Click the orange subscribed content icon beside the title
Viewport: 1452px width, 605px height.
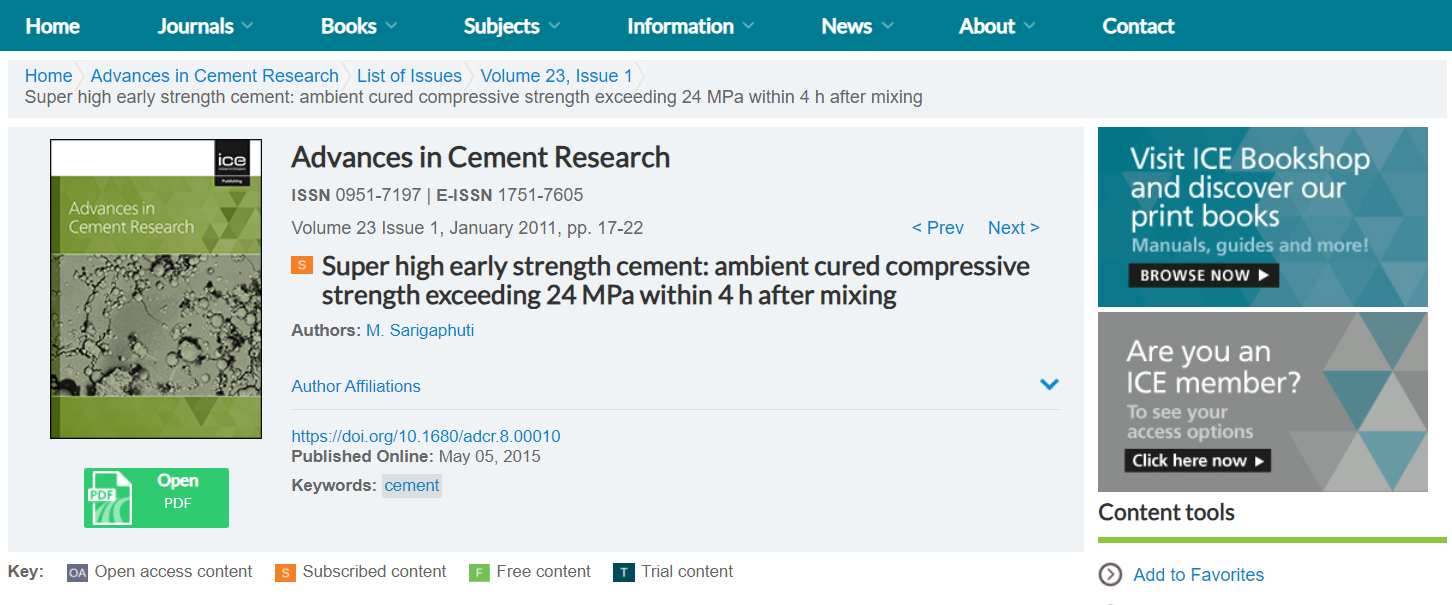tap(301, 265)
